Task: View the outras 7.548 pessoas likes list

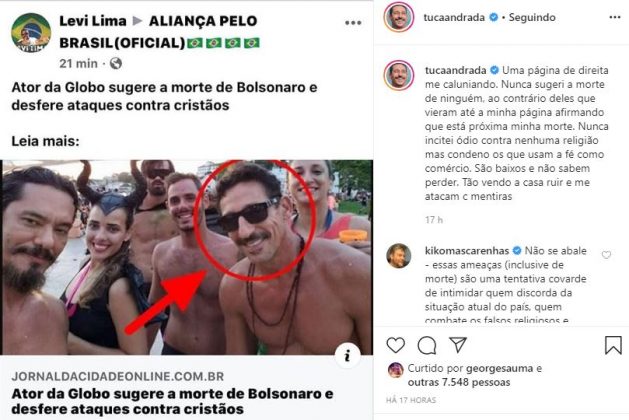Action: pos(459,382)
